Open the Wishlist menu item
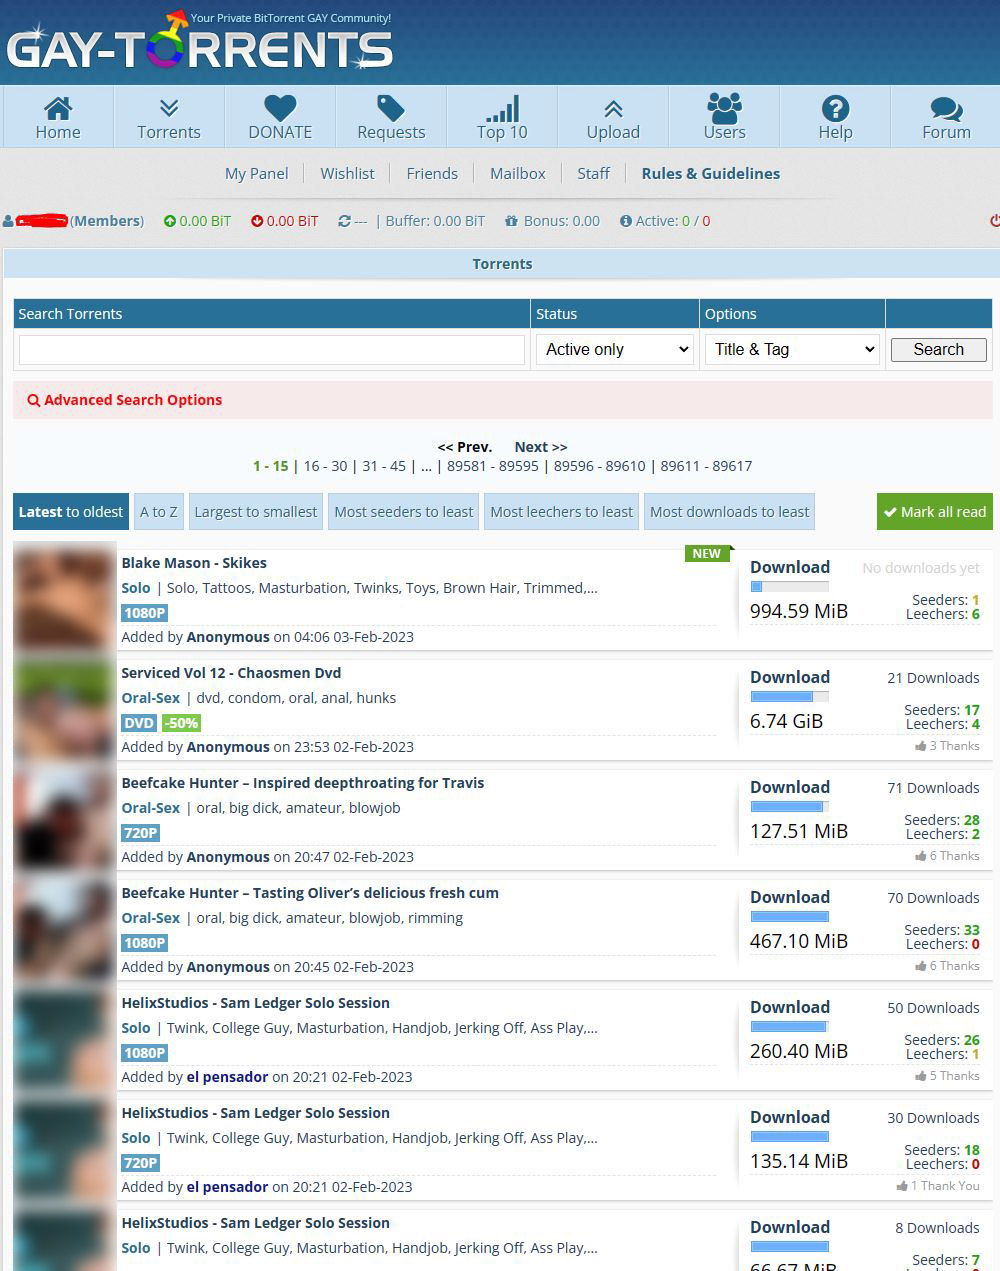 click(347, 173)
